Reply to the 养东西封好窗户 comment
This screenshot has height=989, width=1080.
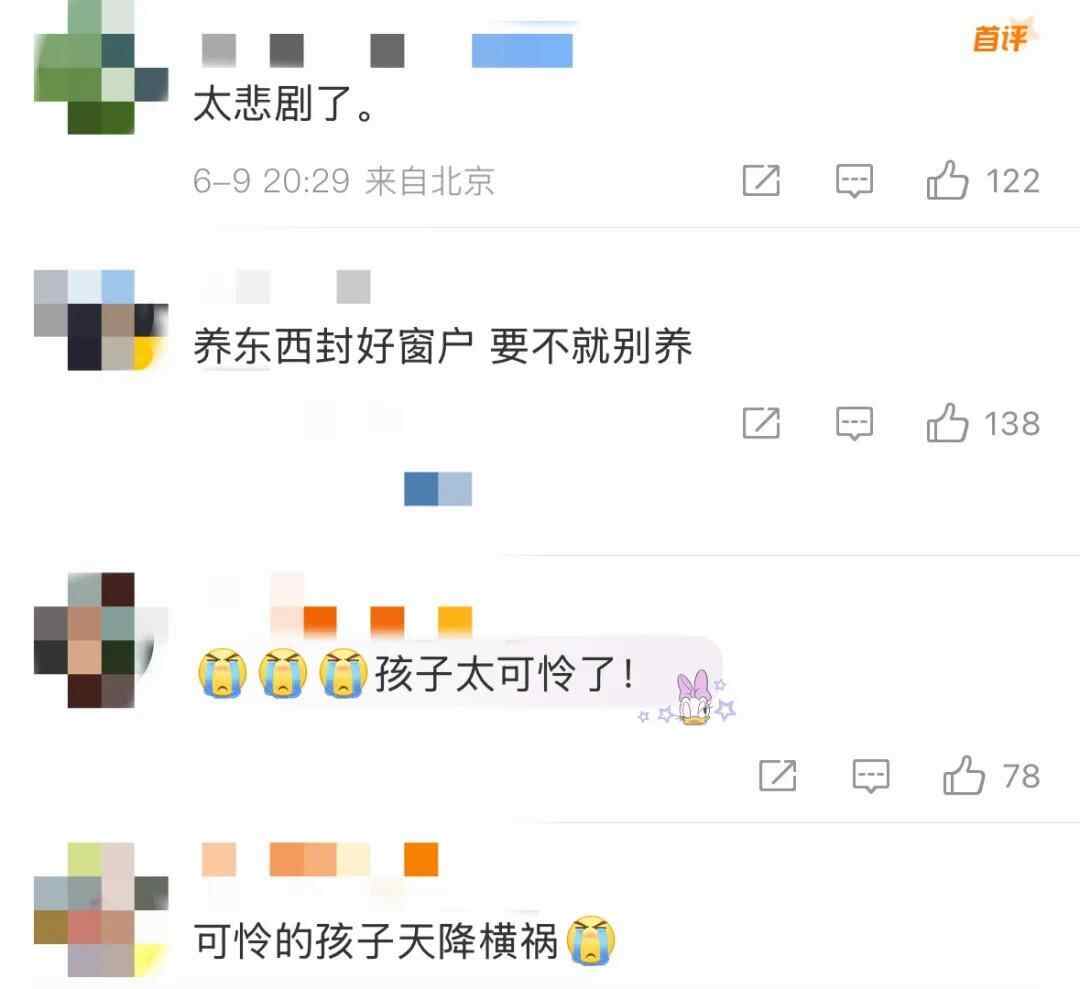coord(854,423)
